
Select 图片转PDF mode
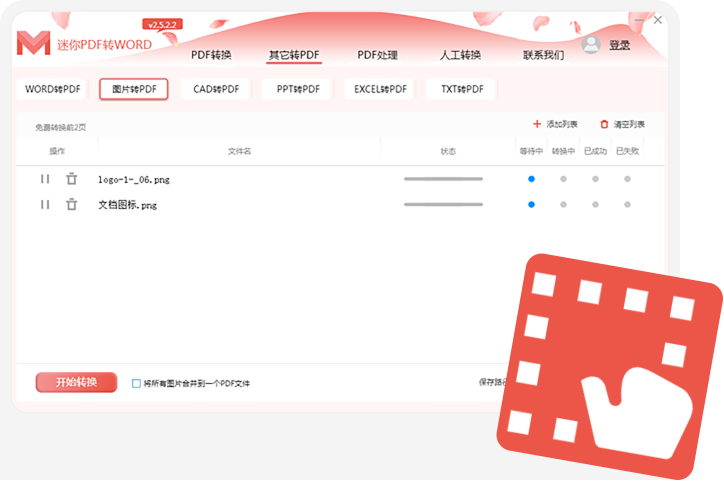click(x=134, y=89)
